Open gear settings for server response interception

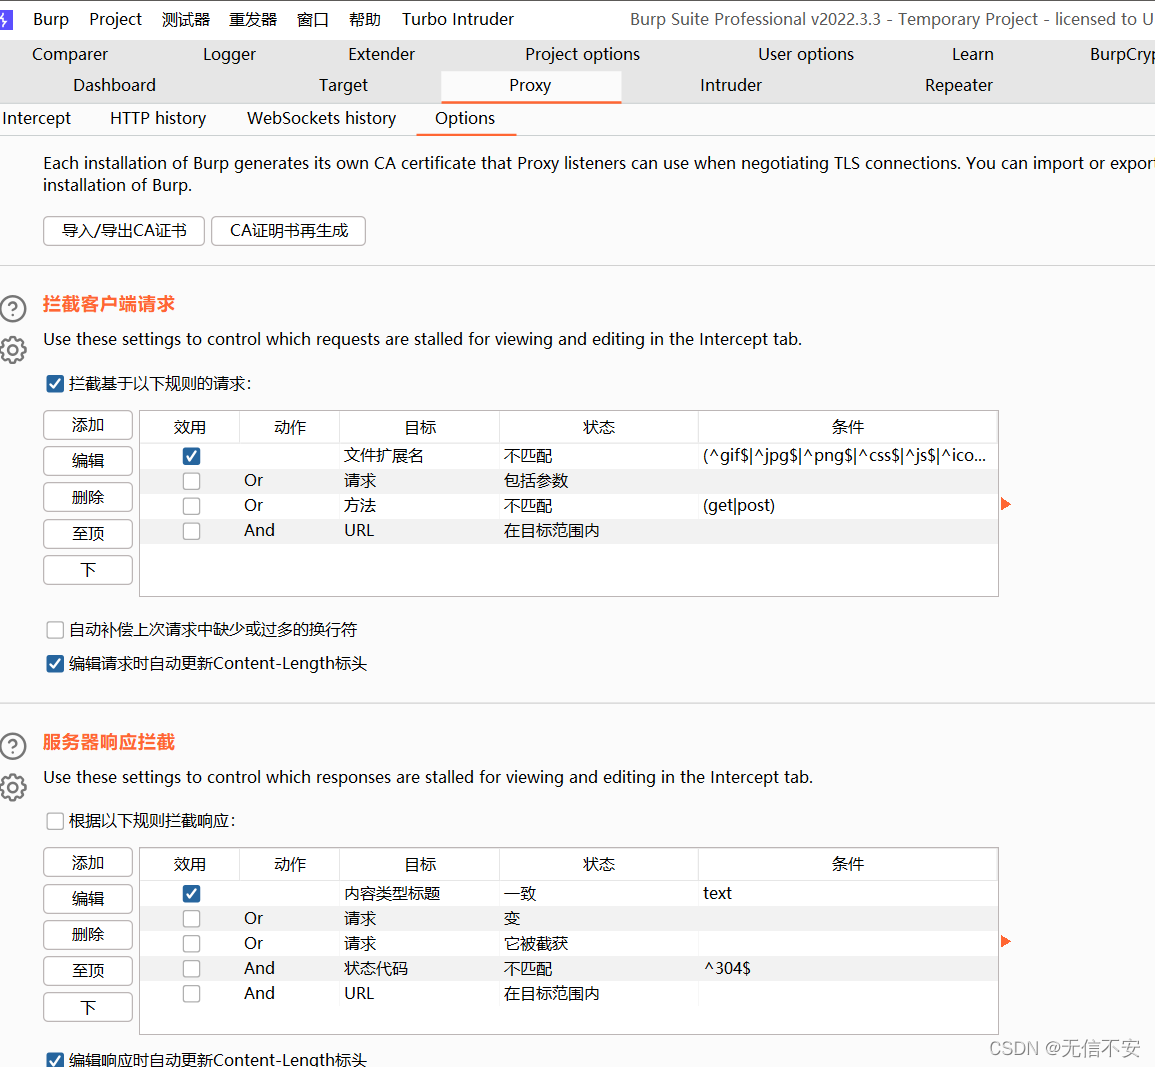tap(13, 787)
